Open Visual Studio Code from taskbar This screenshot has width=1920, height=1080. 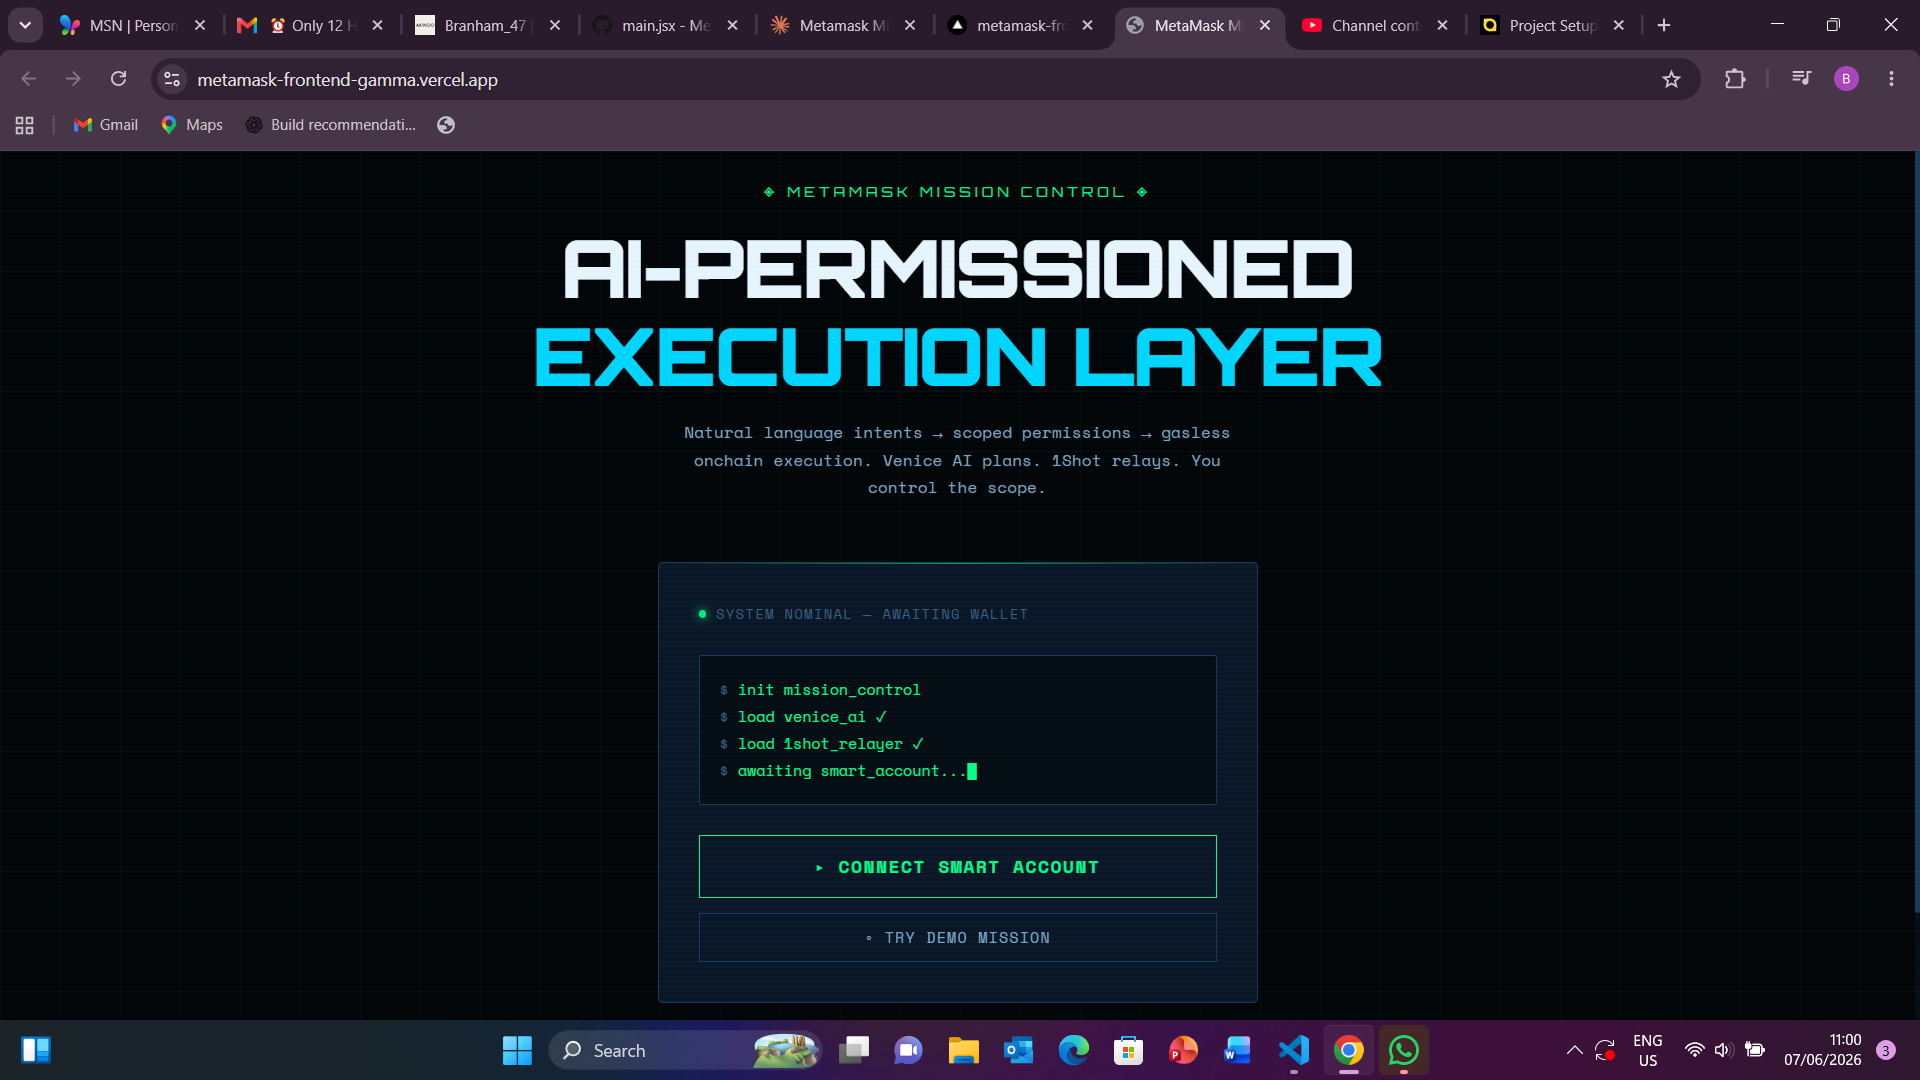[1293, 1050]
